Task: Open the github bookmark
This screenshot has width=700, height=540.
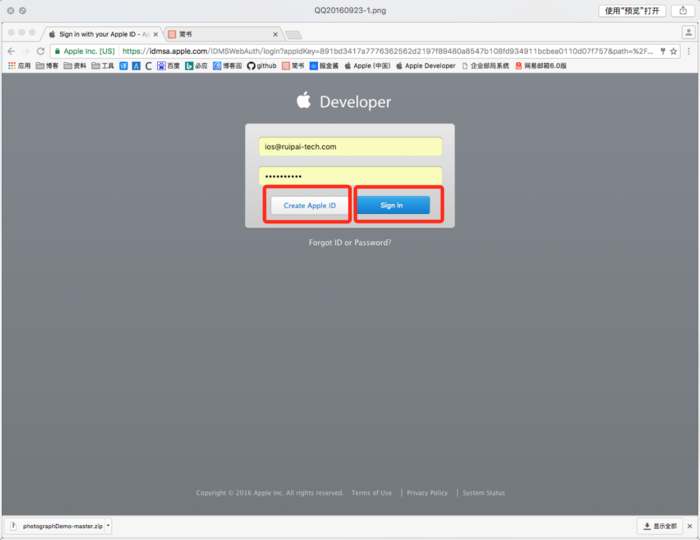Action: point(262,66)
